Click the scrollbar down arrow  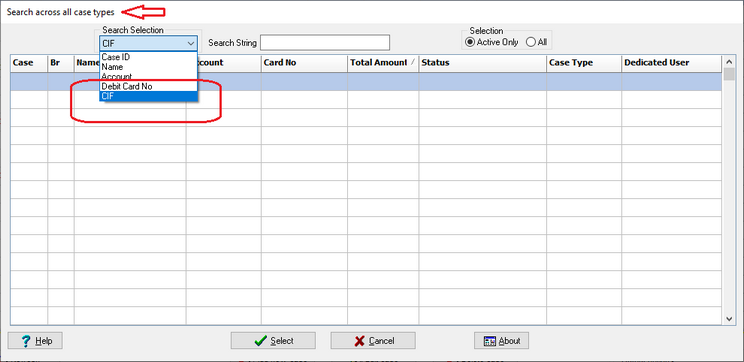(x=729, y=319)
